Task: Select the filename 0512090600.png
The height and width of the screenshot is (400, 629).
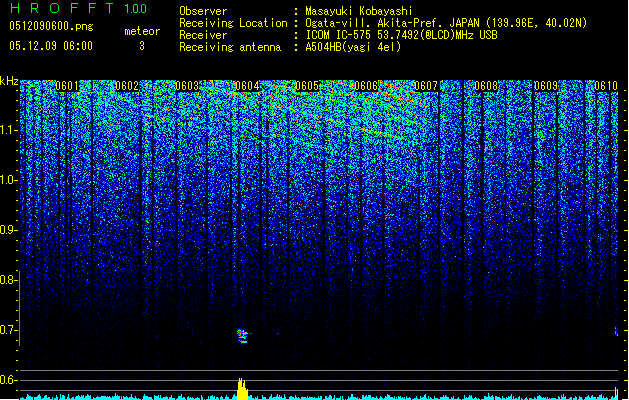Action: pyautogui.click(x=51, y=26)
